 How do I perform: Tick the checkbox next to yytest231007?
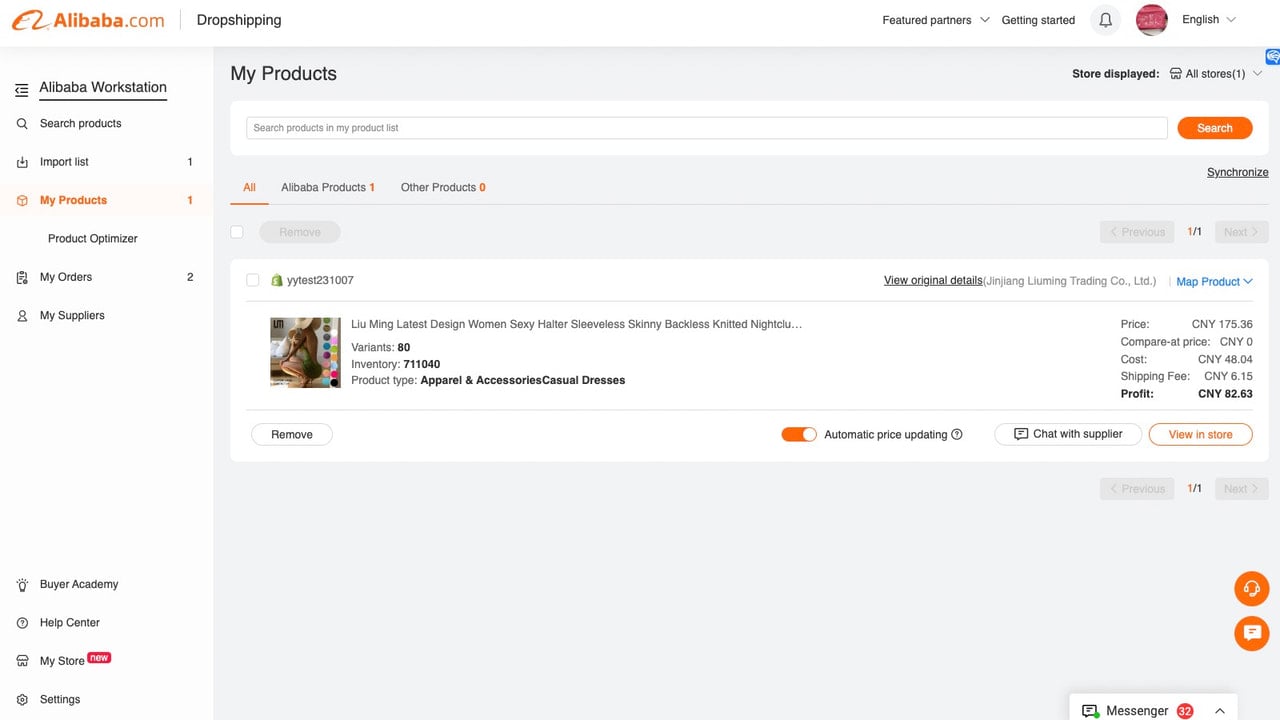coord(253,281)
